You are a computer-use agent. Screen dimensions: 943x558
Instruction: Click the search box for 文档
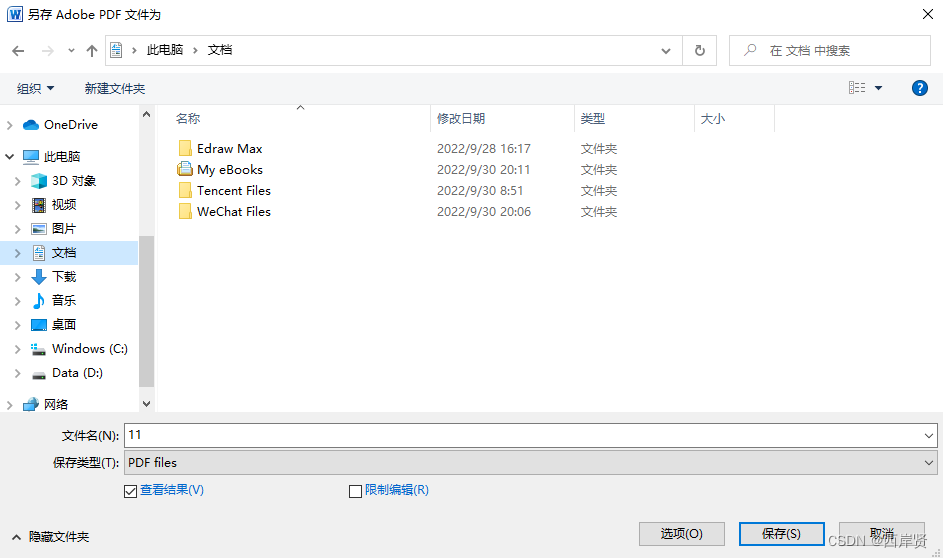[830, 51]
